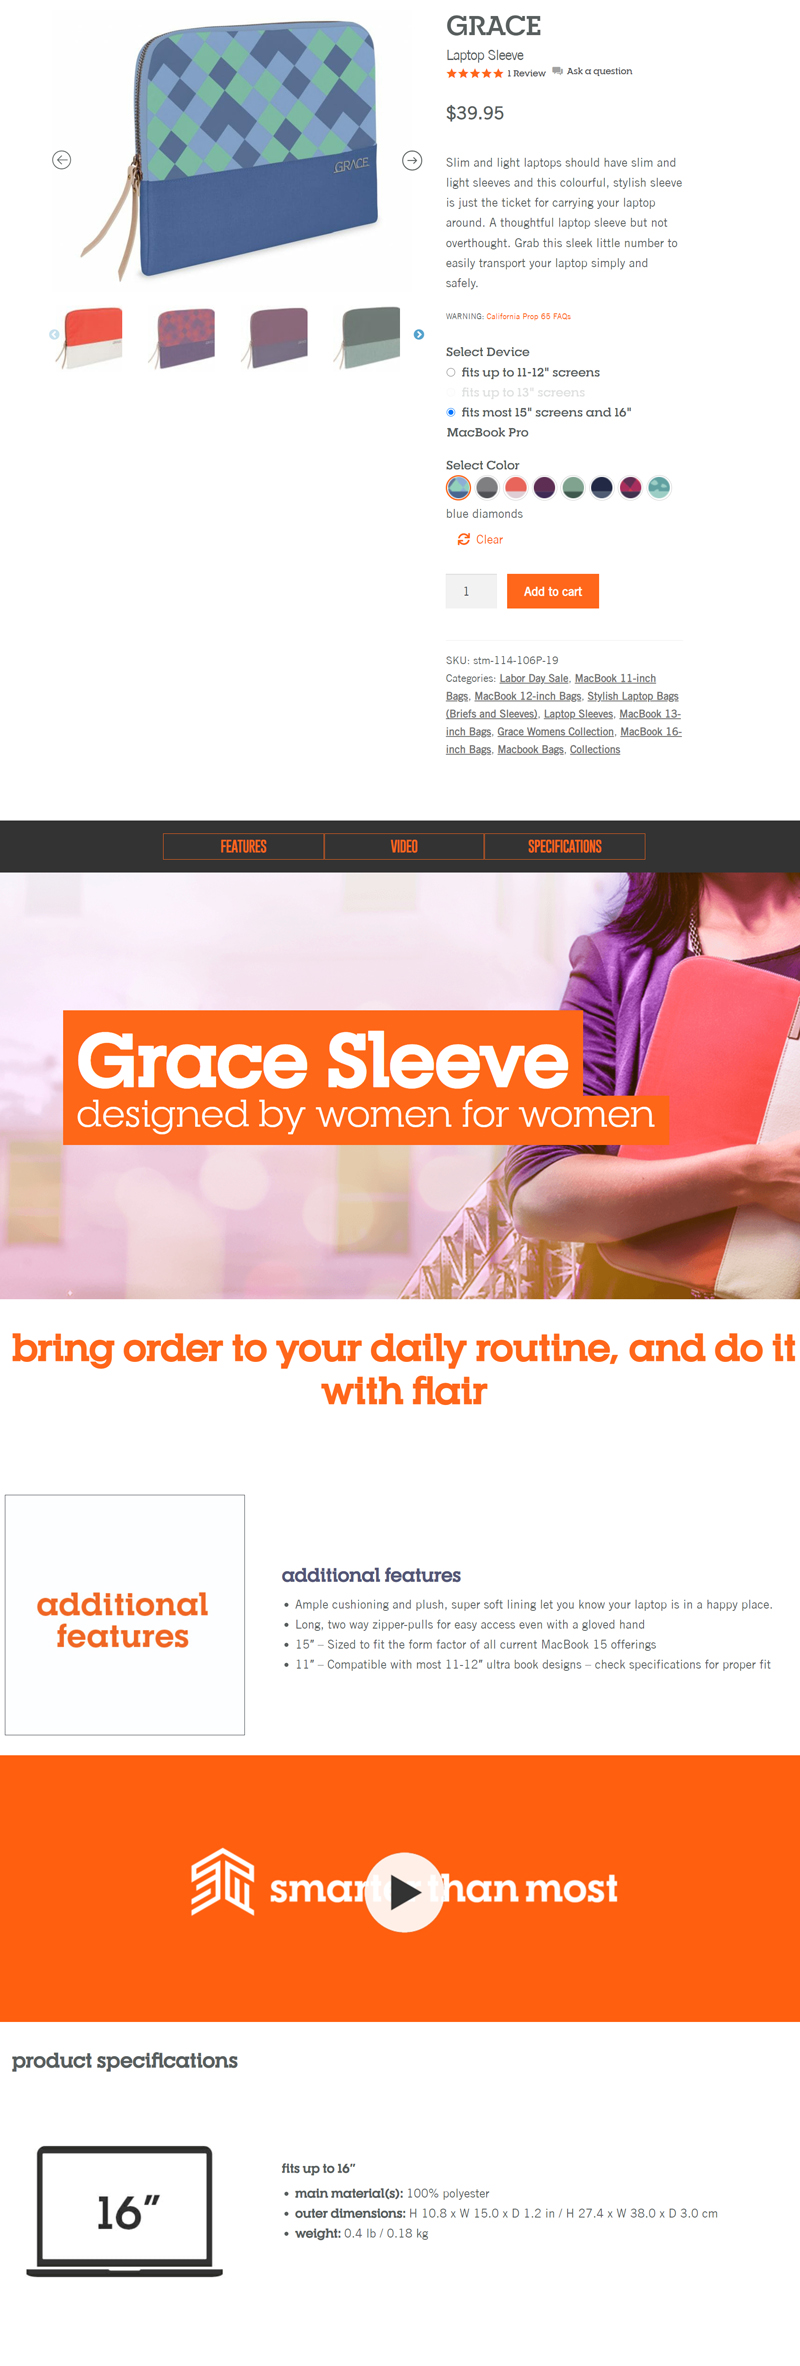This screenshot has height=2366, width=800.
Task: Show the next product image with right arrow
Action: (x=412, y=160)
